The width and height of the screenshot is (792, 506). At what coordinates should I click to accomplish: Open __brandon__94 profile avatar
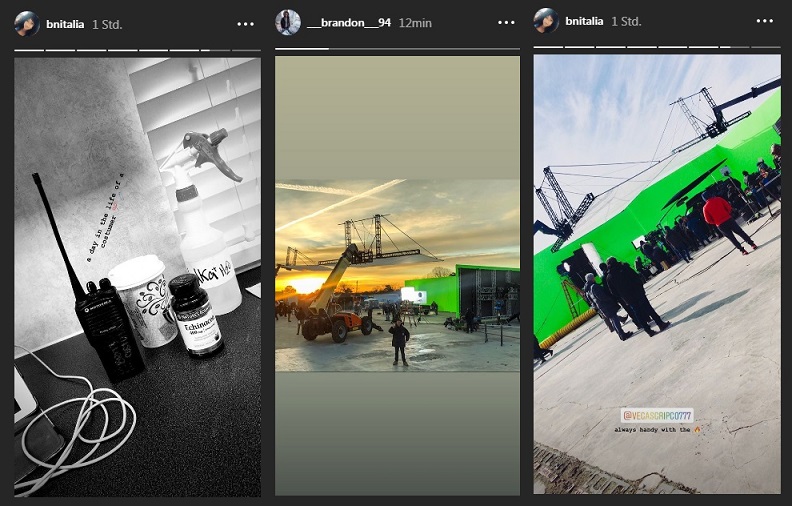coord(288,23)
